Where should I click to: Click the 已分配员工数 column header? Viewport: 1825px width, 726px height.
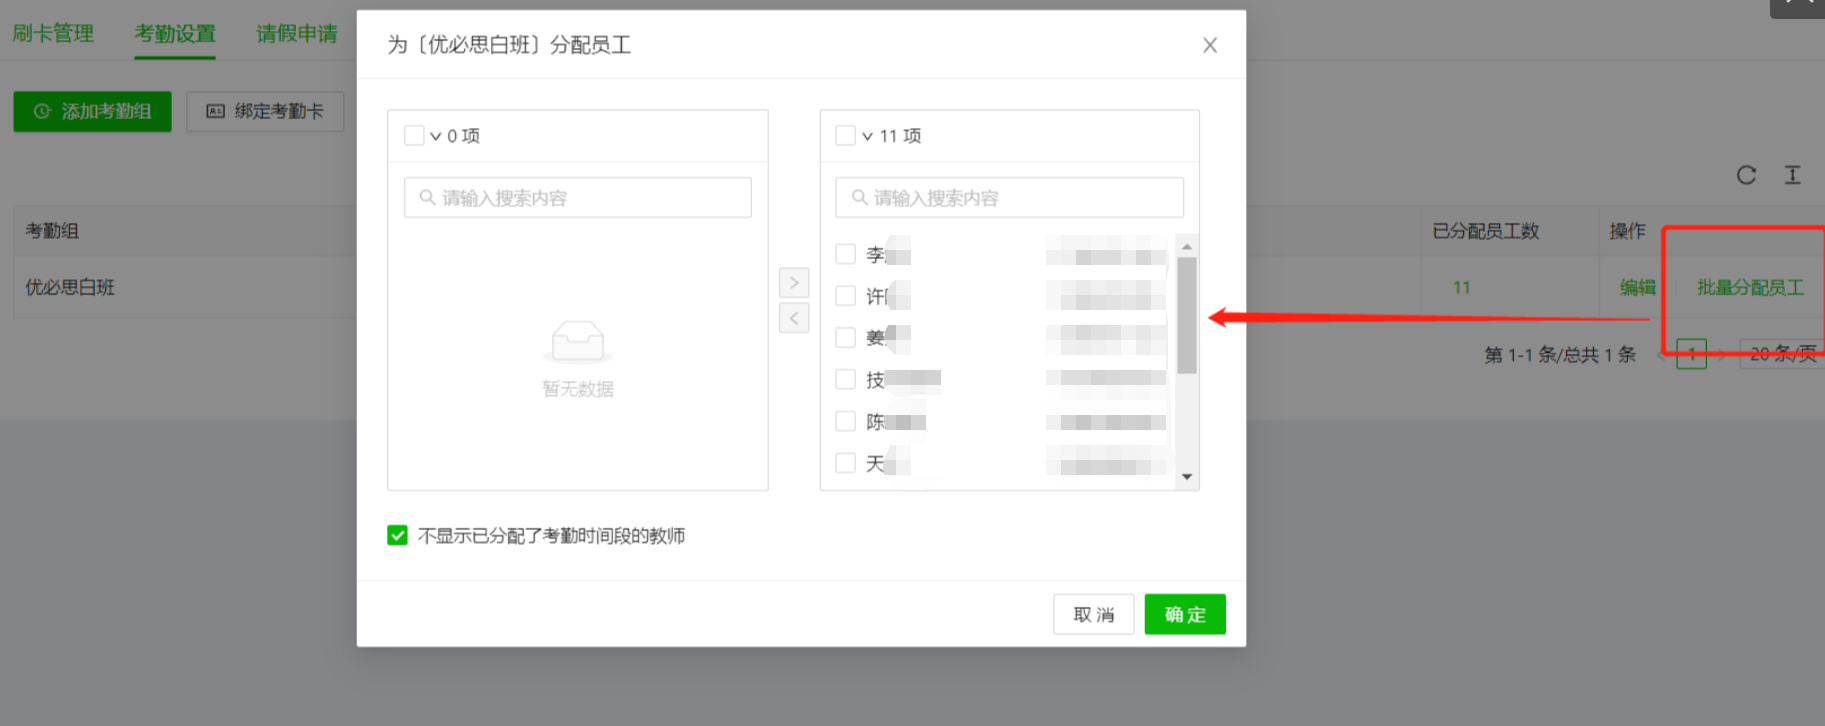pos(1485,231)
